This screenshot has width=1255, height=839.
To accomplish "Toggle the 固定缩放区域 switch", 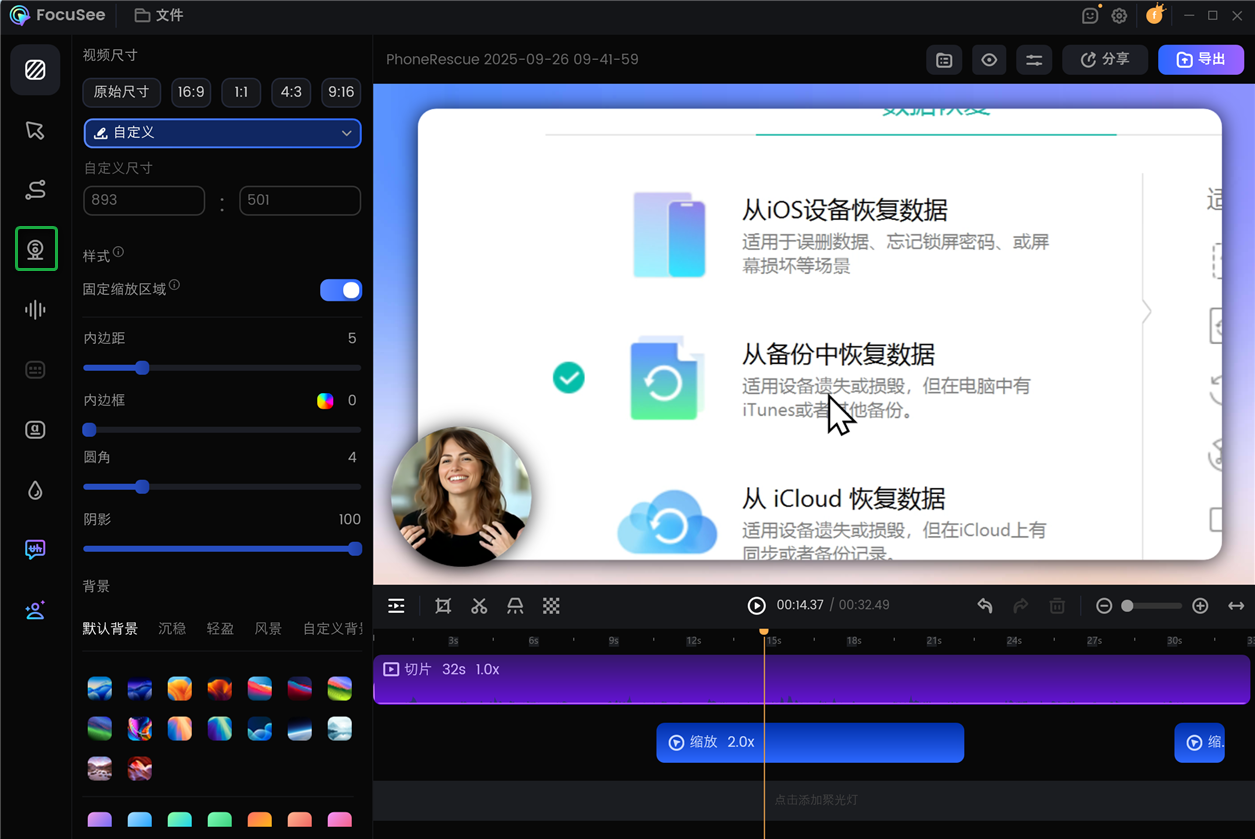I will point(341,290).
